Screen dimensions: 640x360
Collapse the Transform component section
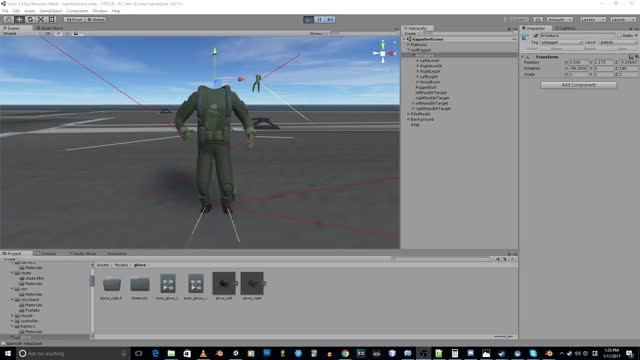point(523,57)
